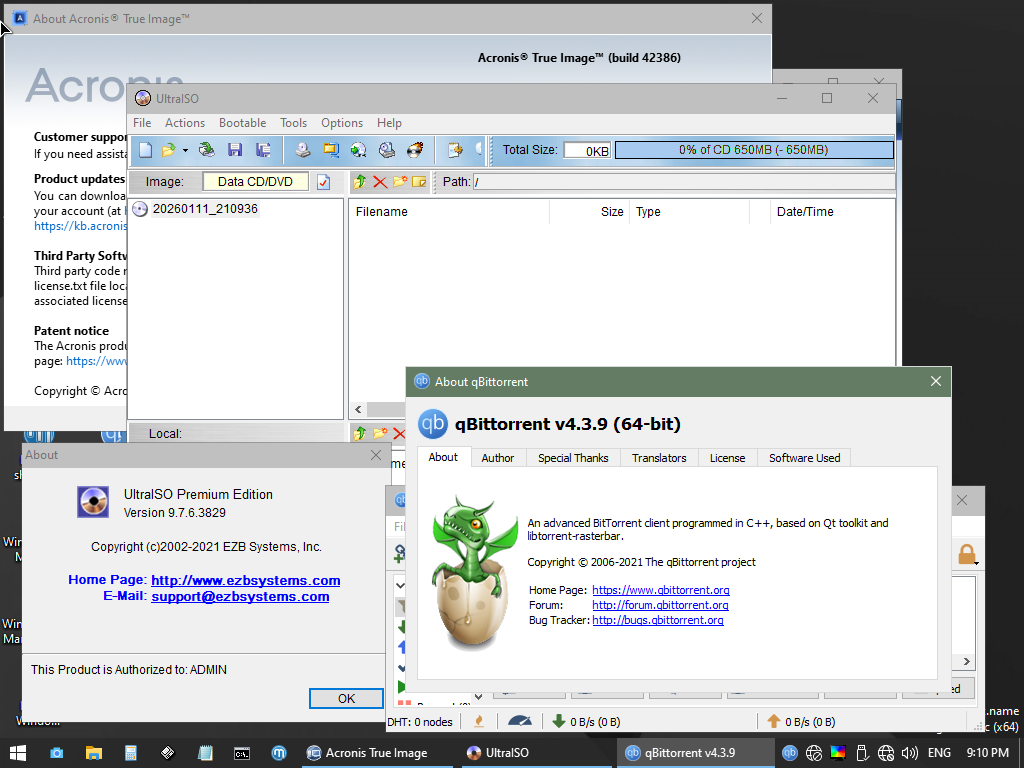Screen dimensions: 1024x768
Task: Open the dropdown arrow next to Open folder
Action: 185,151
